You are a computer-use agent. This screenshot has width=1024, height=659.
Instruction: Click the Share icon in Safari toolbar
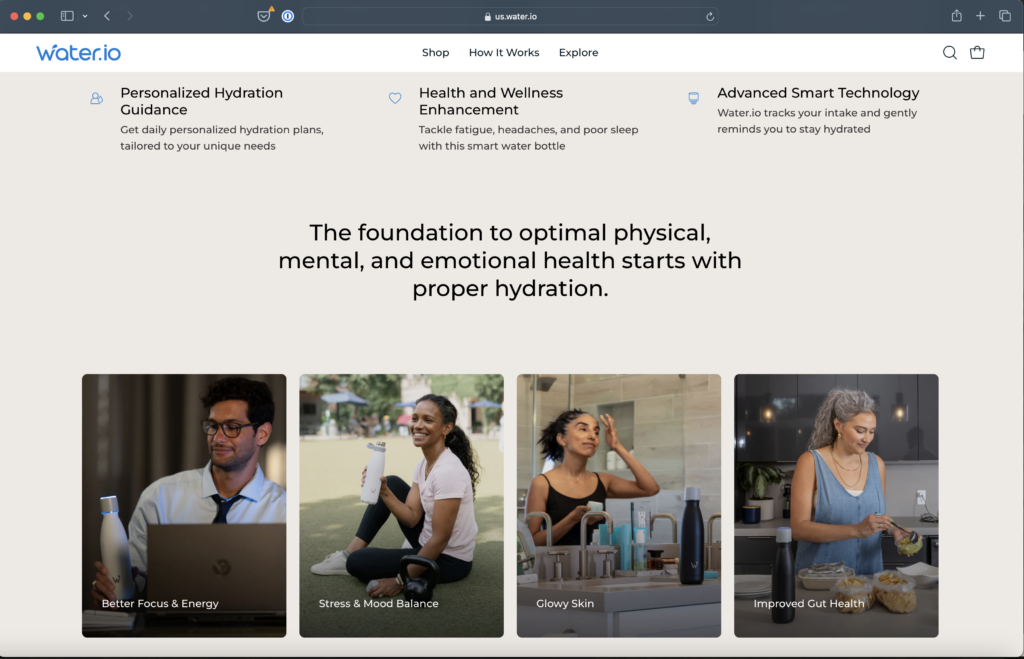click(956, 16)
